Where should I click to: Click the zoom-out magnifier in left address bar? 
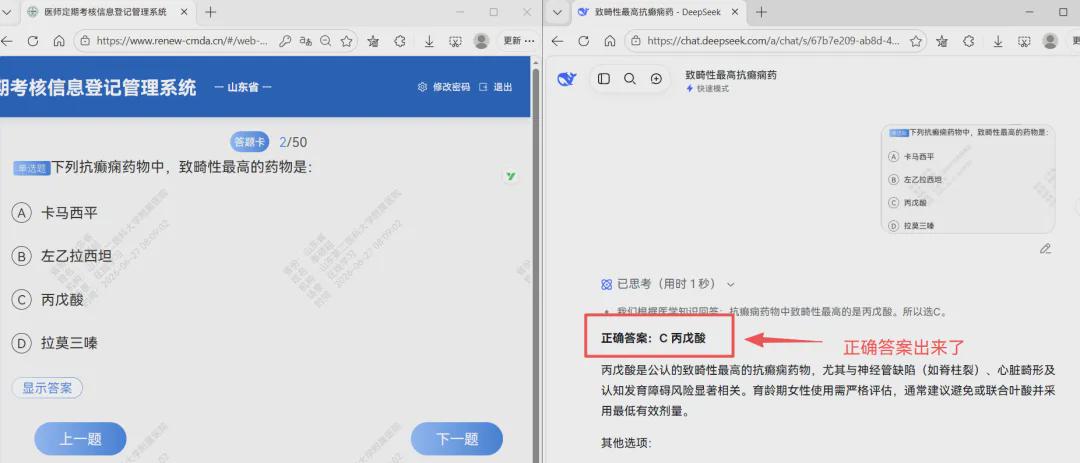326,41
